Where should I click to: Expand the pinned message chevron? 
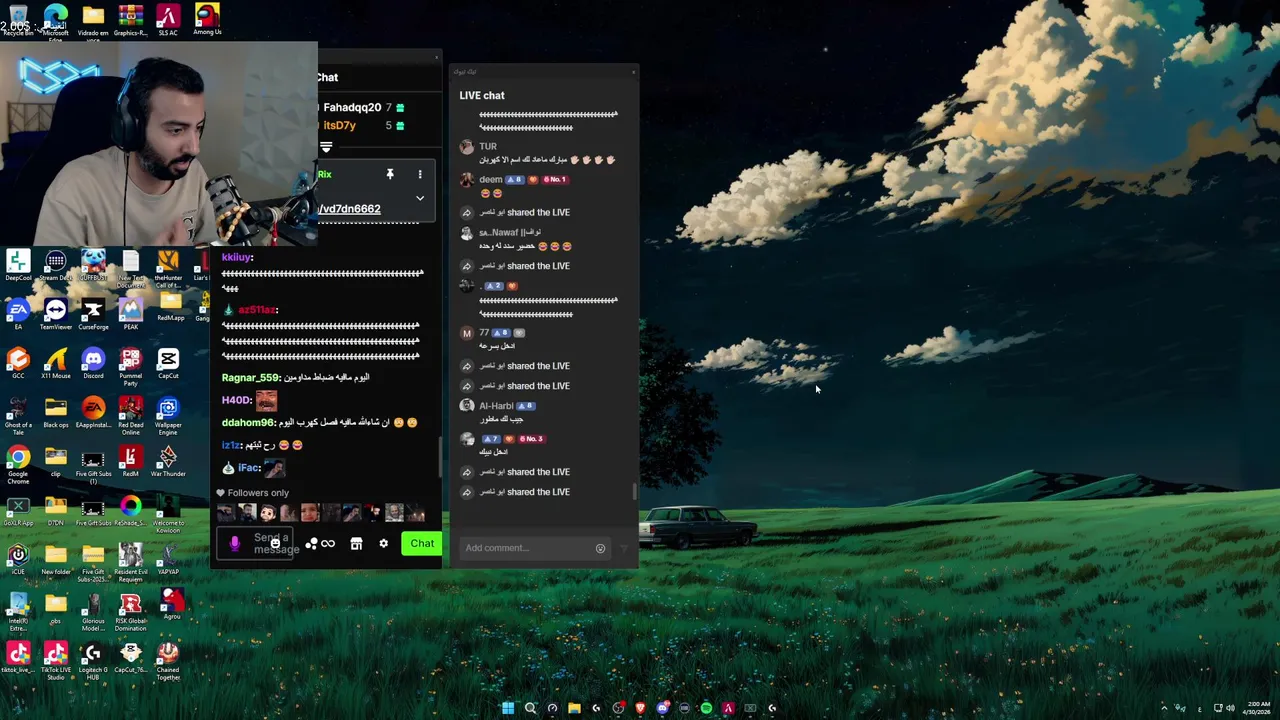tap(420, 198)
